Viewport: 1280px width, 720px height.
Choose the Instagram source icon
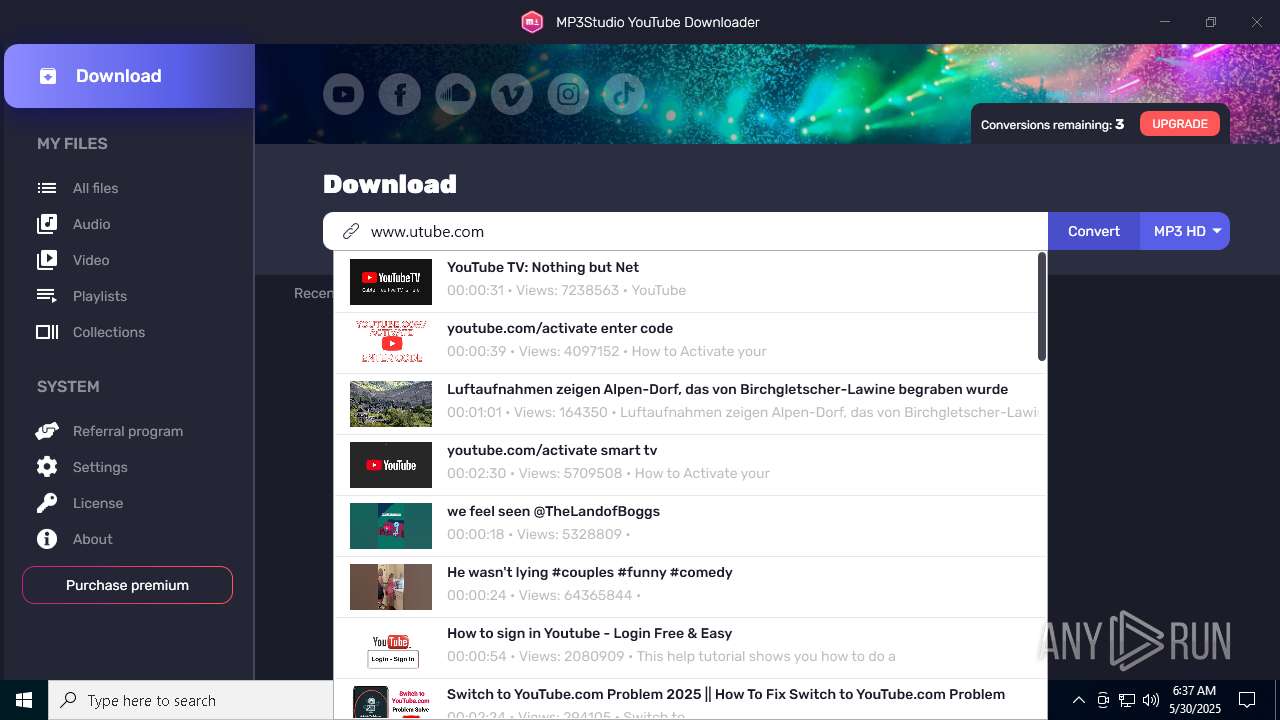click(x=568, y=95)
